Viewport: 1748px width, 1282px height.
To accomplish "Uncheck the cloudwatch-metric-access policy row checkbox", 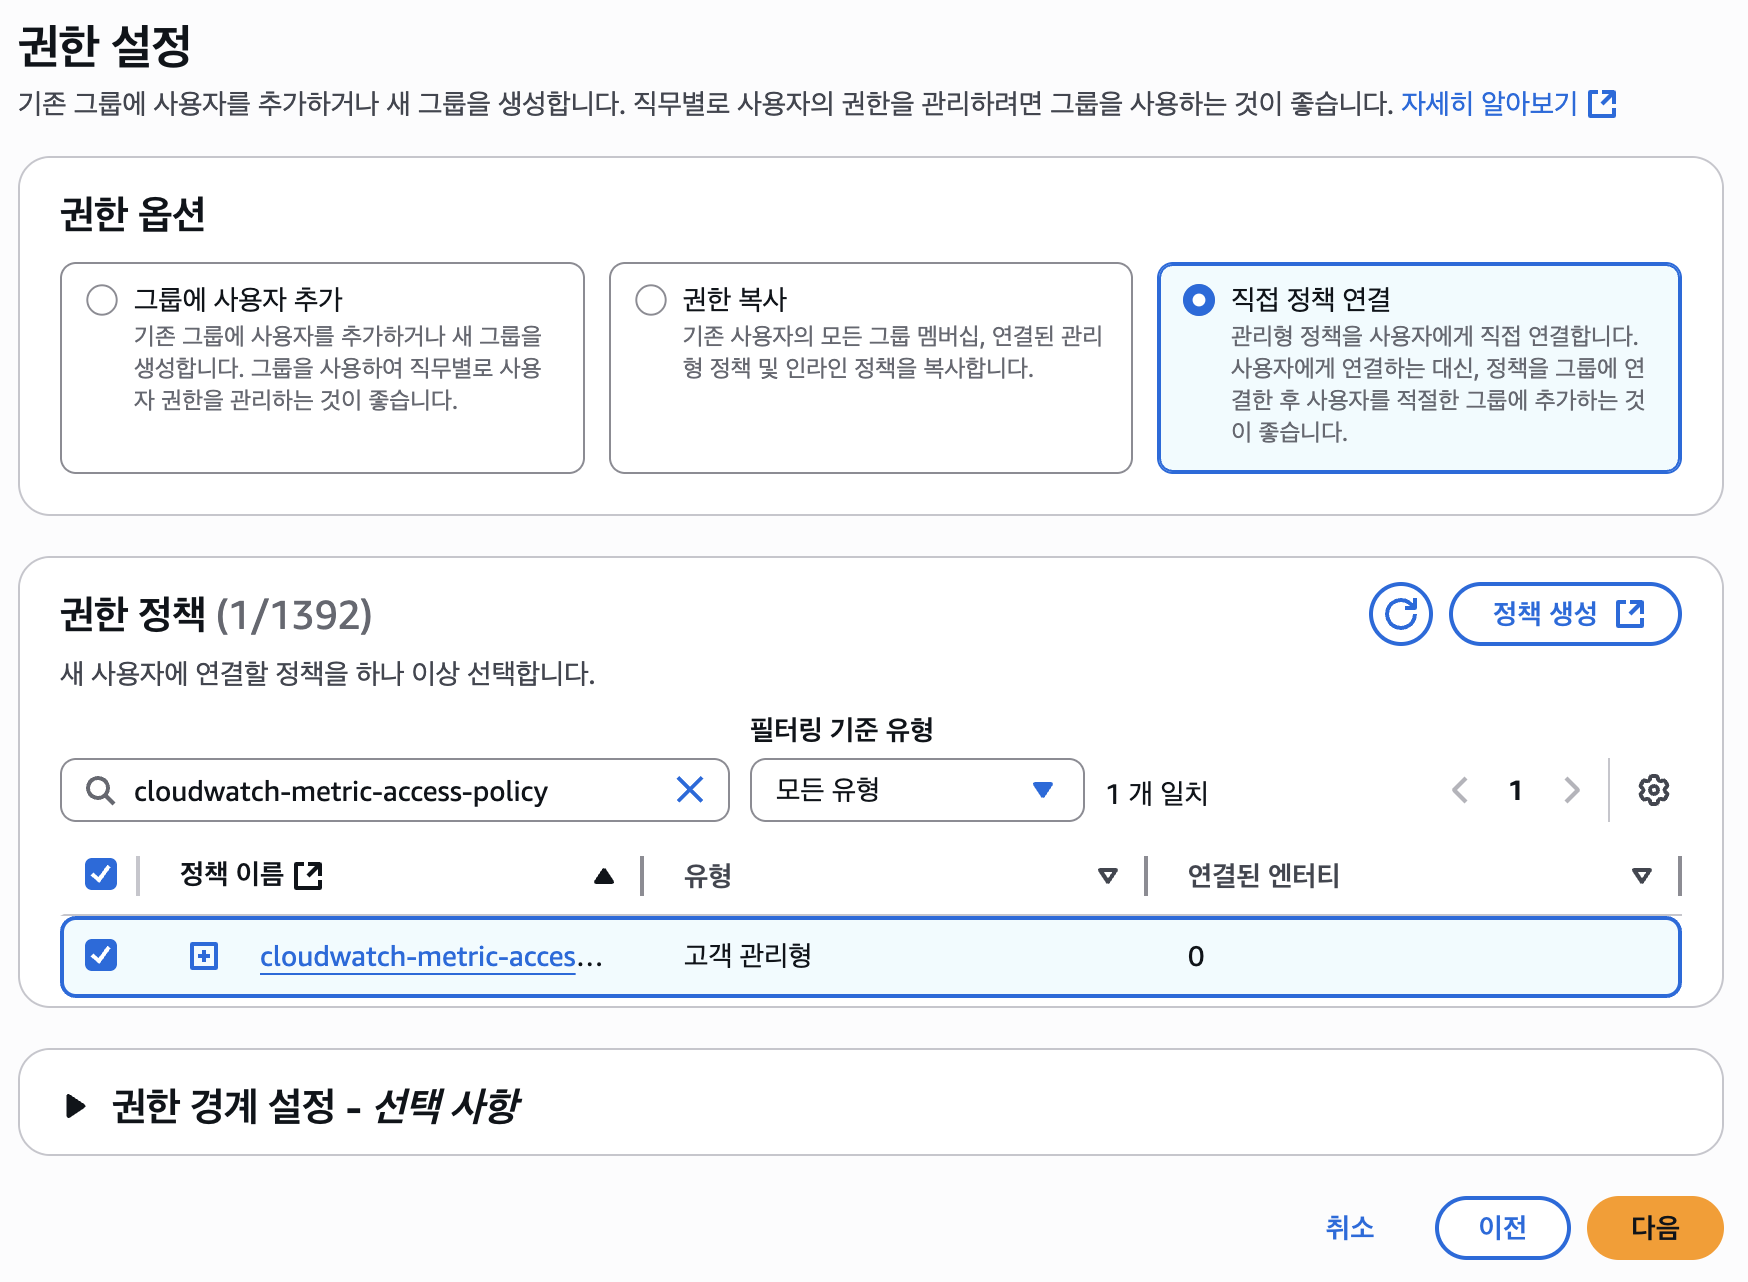I will coord(101,955).
